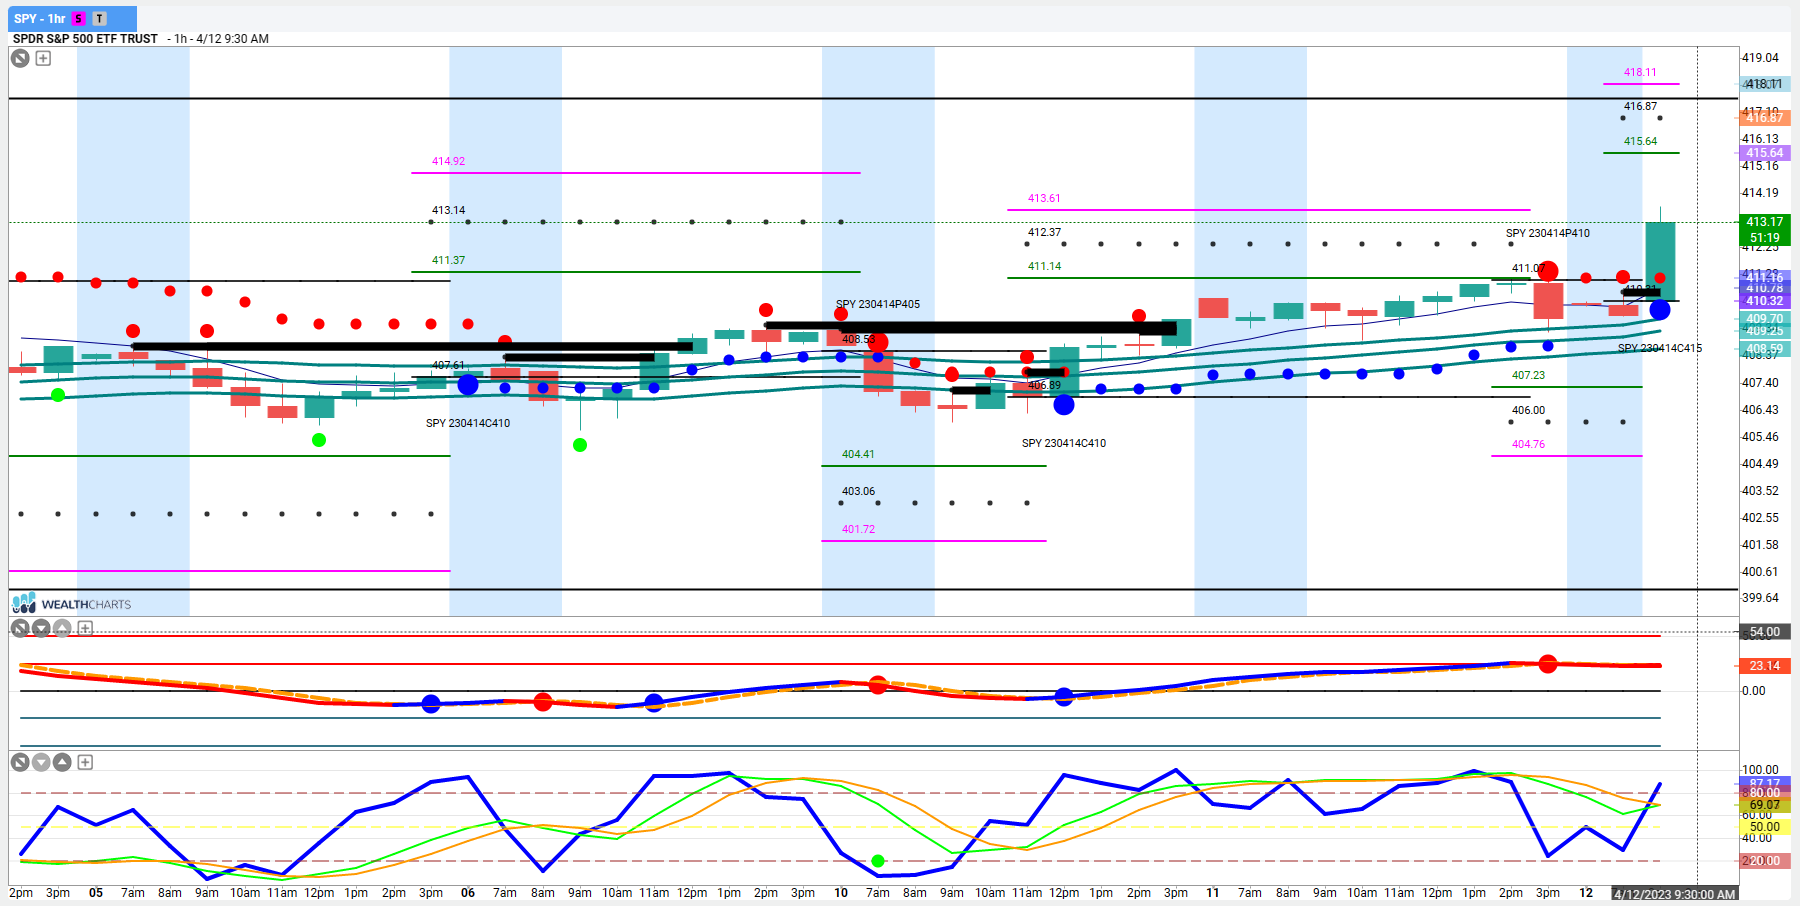
Task: Click the green 411.37 level label
Action: coord(448,260)
